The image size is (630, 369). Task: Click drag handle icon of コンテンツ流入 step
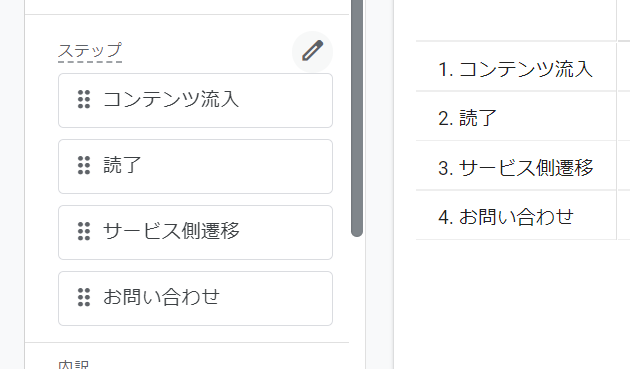84,99
